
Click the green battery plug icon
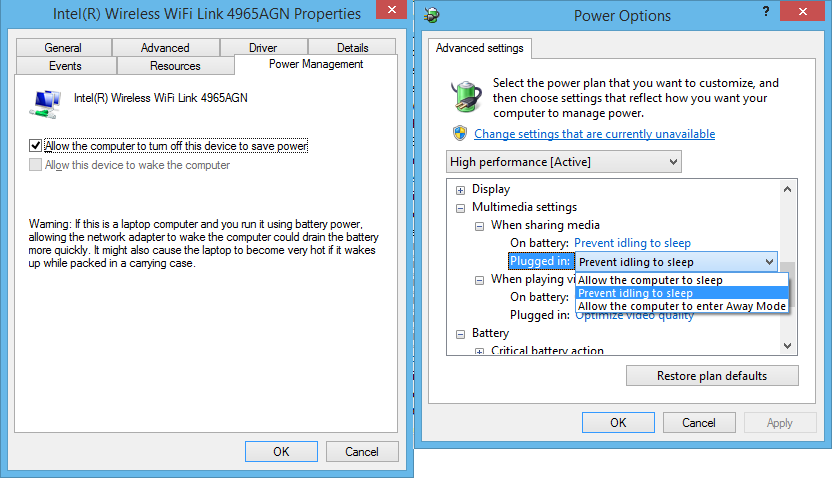pos(466,96)
